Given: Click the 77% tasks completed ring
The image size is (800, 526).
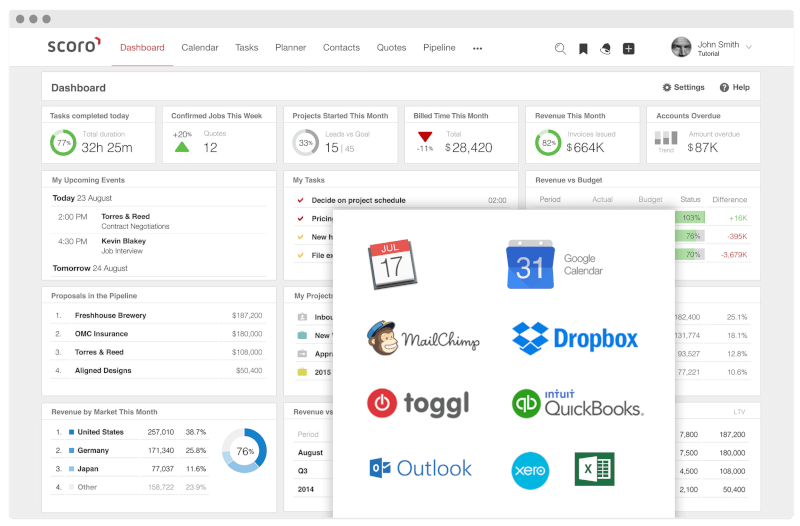Looking at the screenshot, I should (63, 143).
